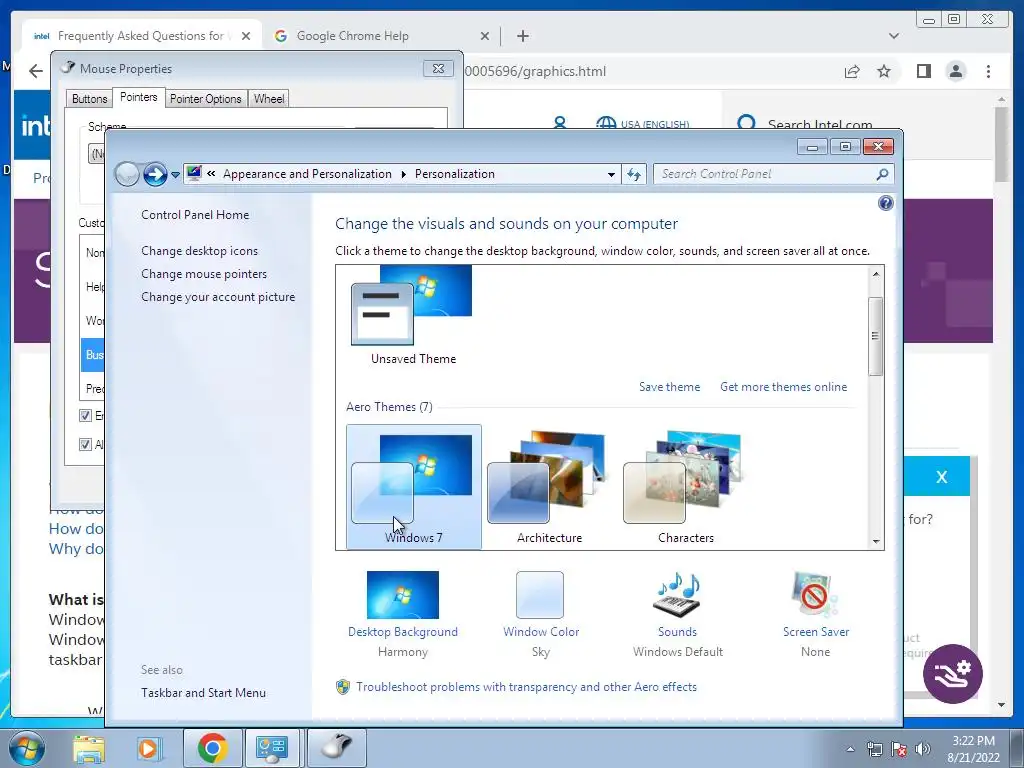The height and width of the screenshot is (768, 1024).
Task: Select the Unsaved Theme thumbnail
Action: (412, 306)
